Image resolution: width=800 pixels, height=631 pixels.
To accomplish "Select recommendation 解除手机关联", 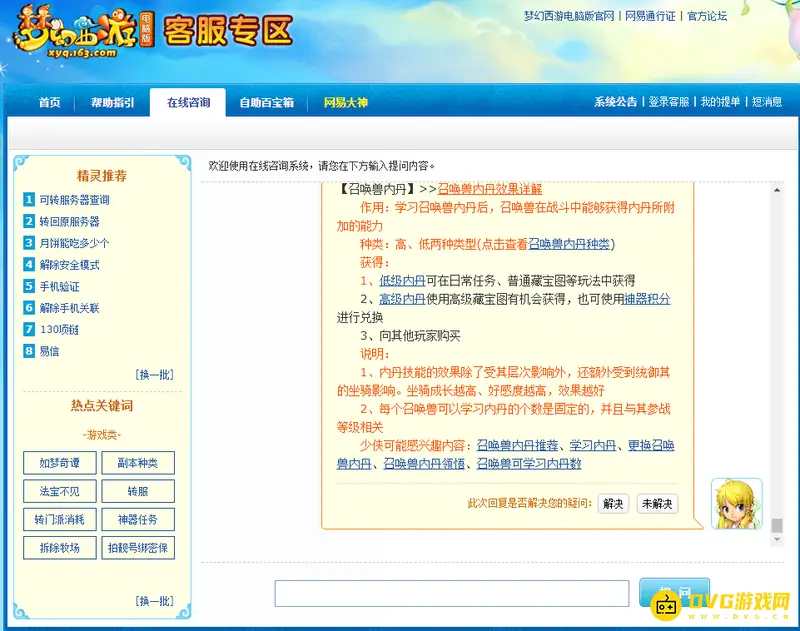I will point(69,308).
